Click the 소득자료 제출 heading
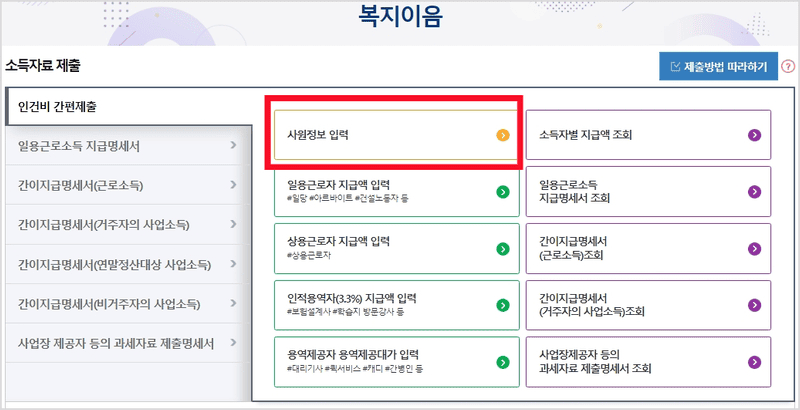The width and height of the screenshot is (800, 410). (x=42, y=66)
